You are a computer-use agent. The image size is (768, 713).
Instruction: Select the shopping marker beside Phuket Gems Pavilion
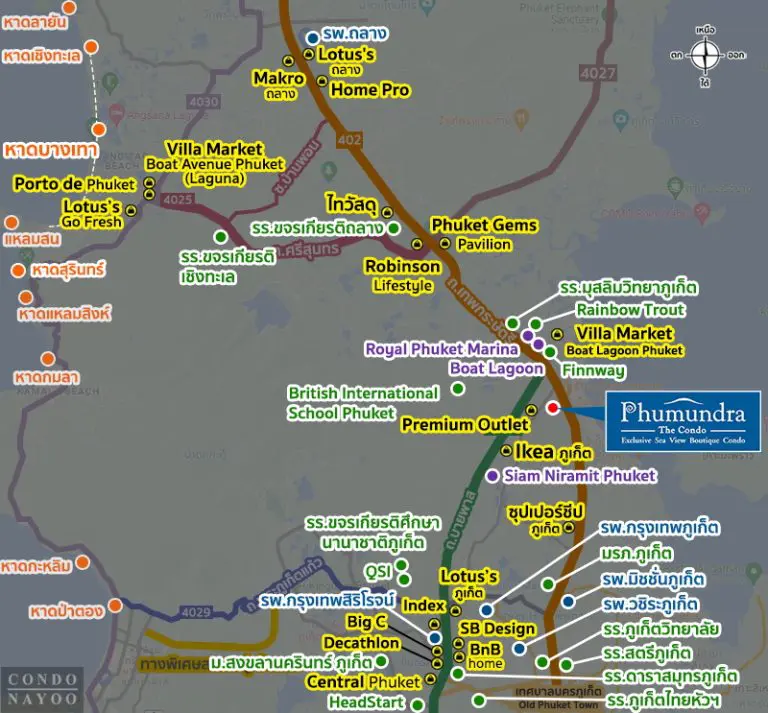click(x=445, y=242)
